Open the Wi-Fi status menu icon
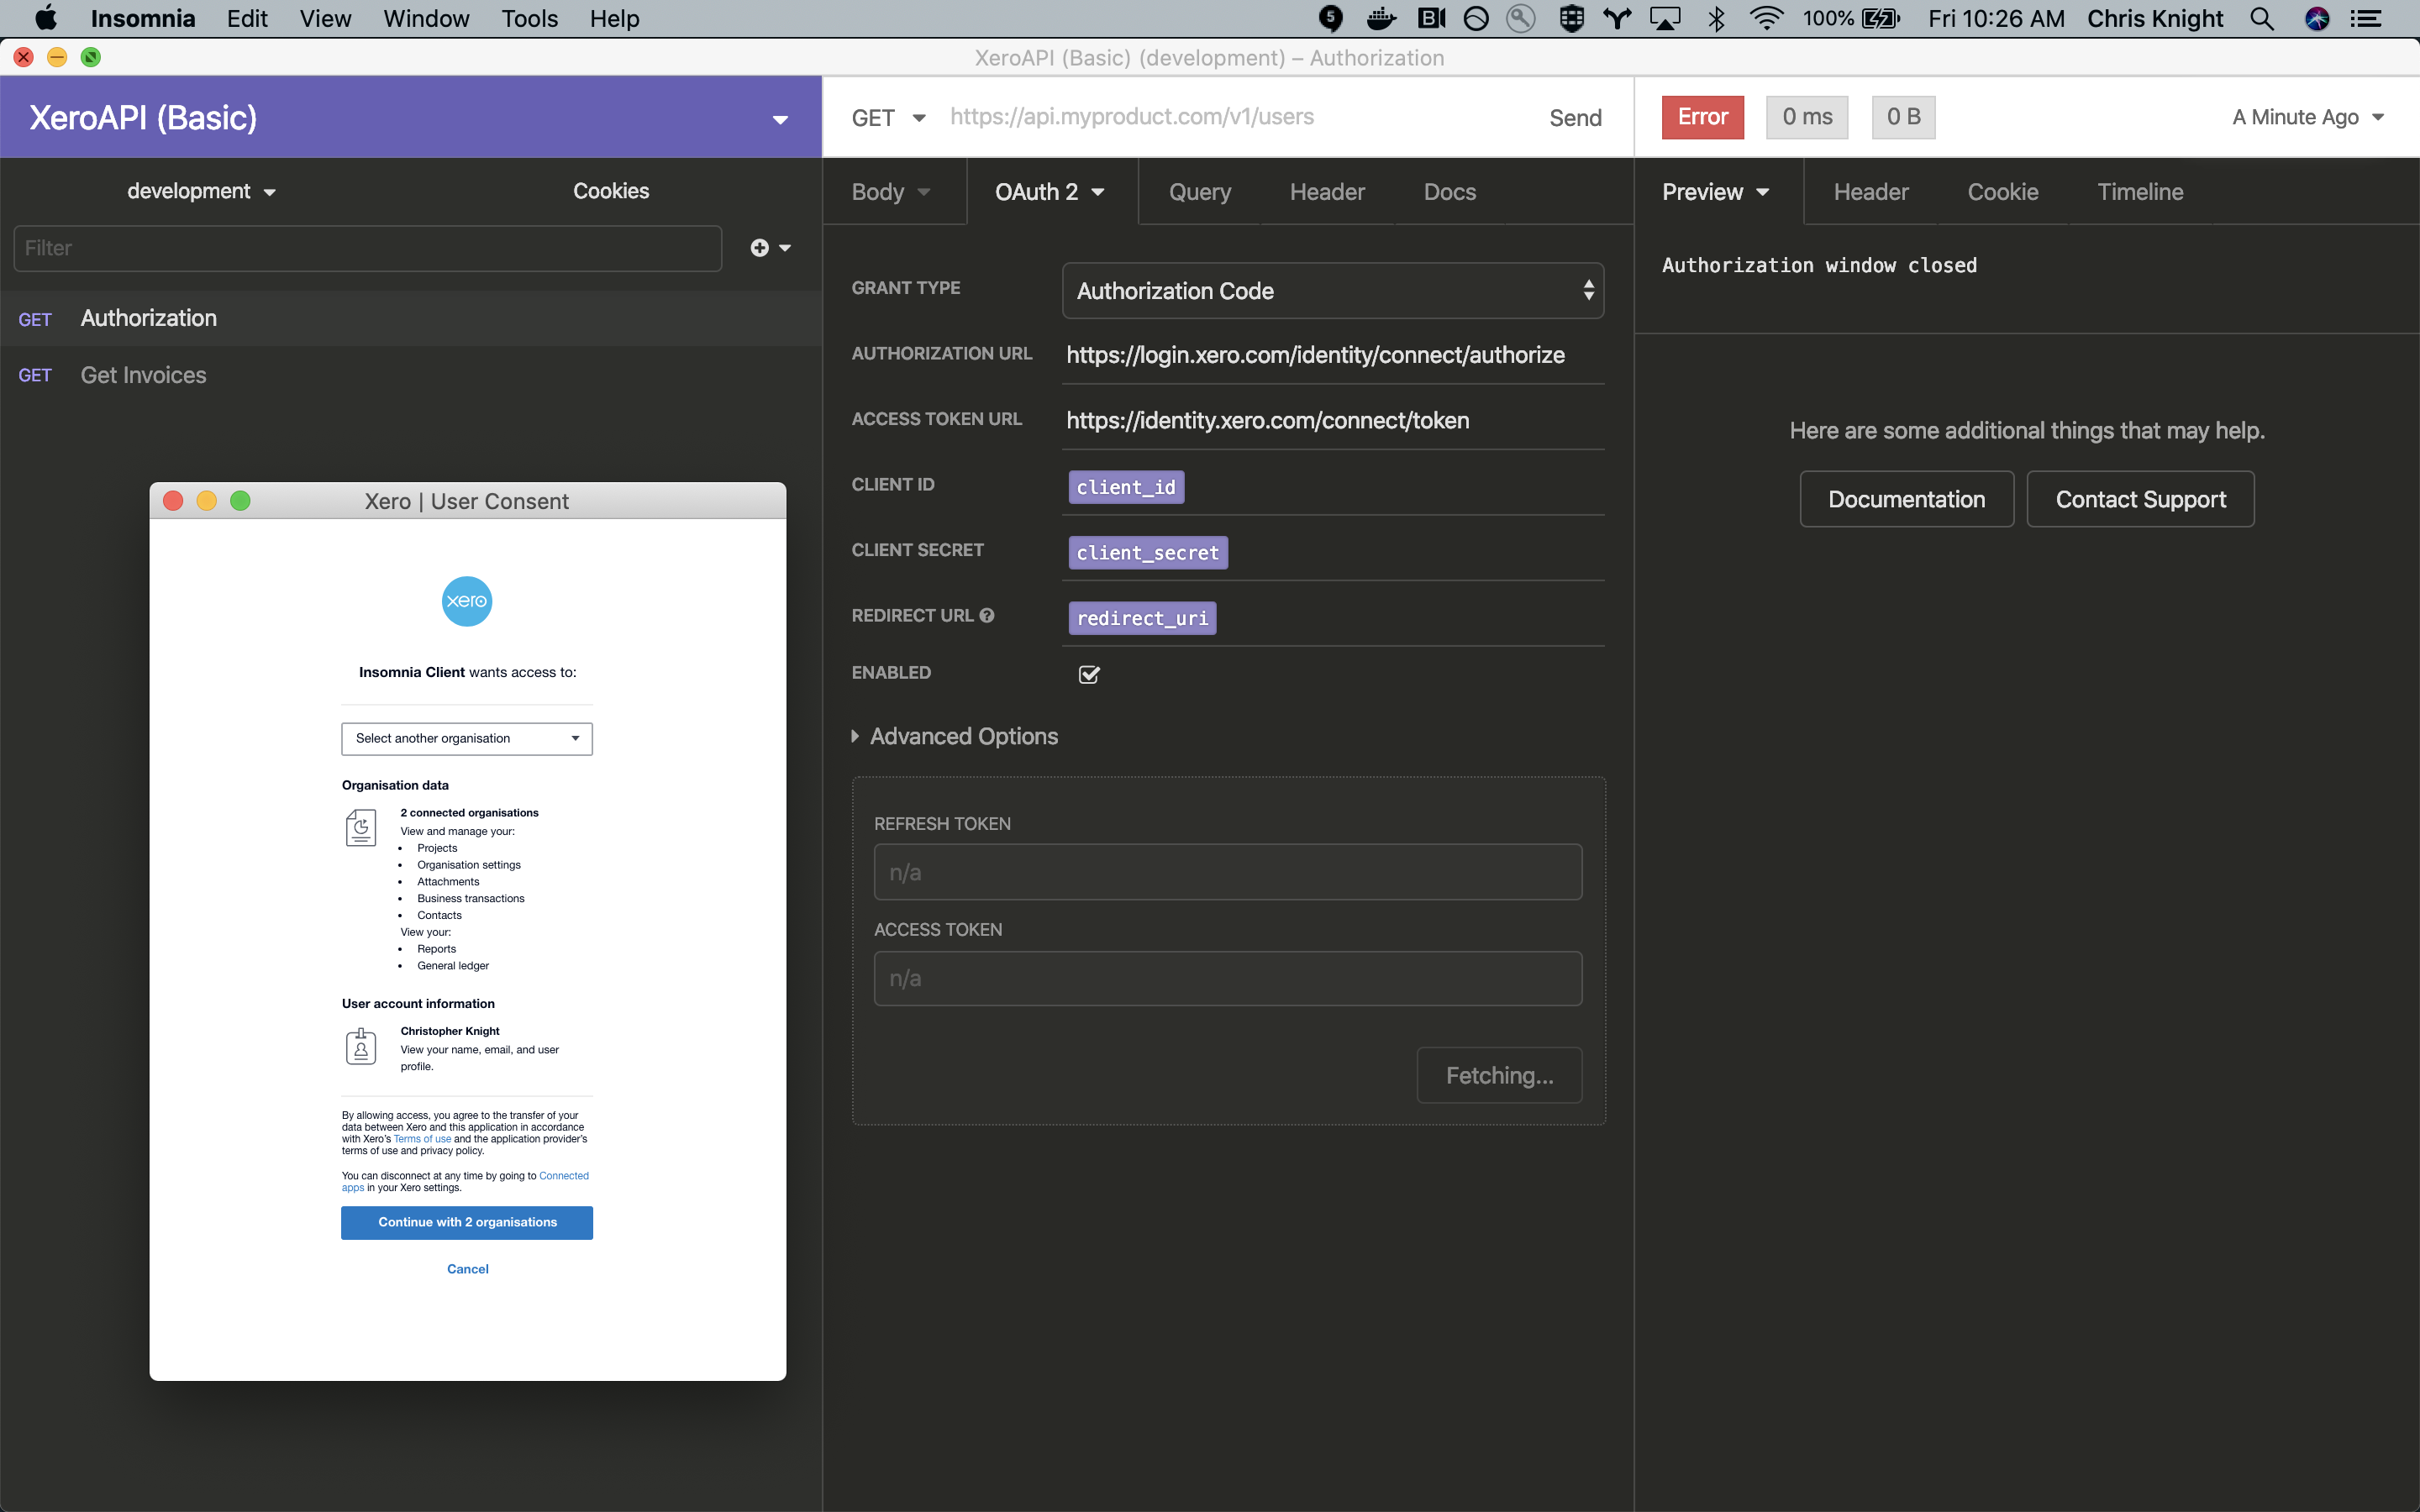2420x1512 pixels. 1766,19
